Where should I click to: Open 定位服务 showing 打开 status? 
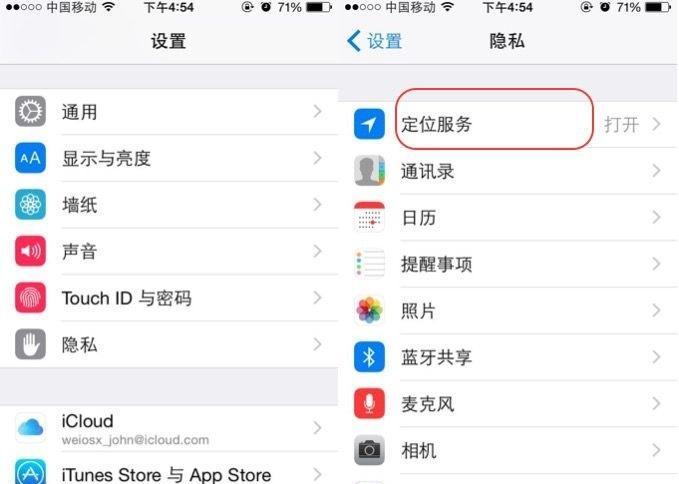point(508,125)
